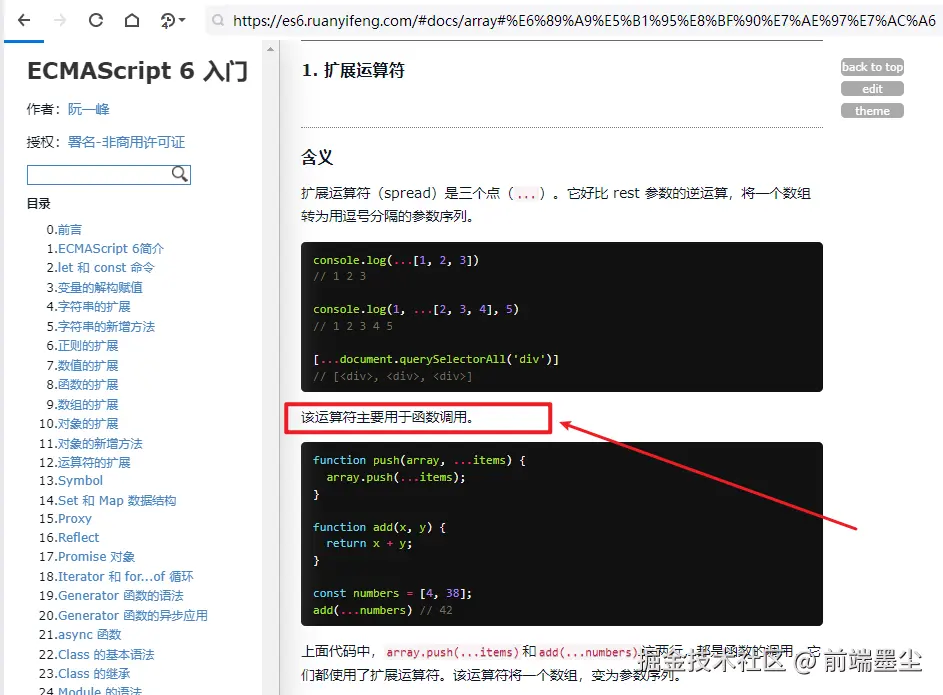Click the magnifier icon in the sidebar search box
Image resolution: width=943 pixels, height=695 pixels.
coord(179,174)
